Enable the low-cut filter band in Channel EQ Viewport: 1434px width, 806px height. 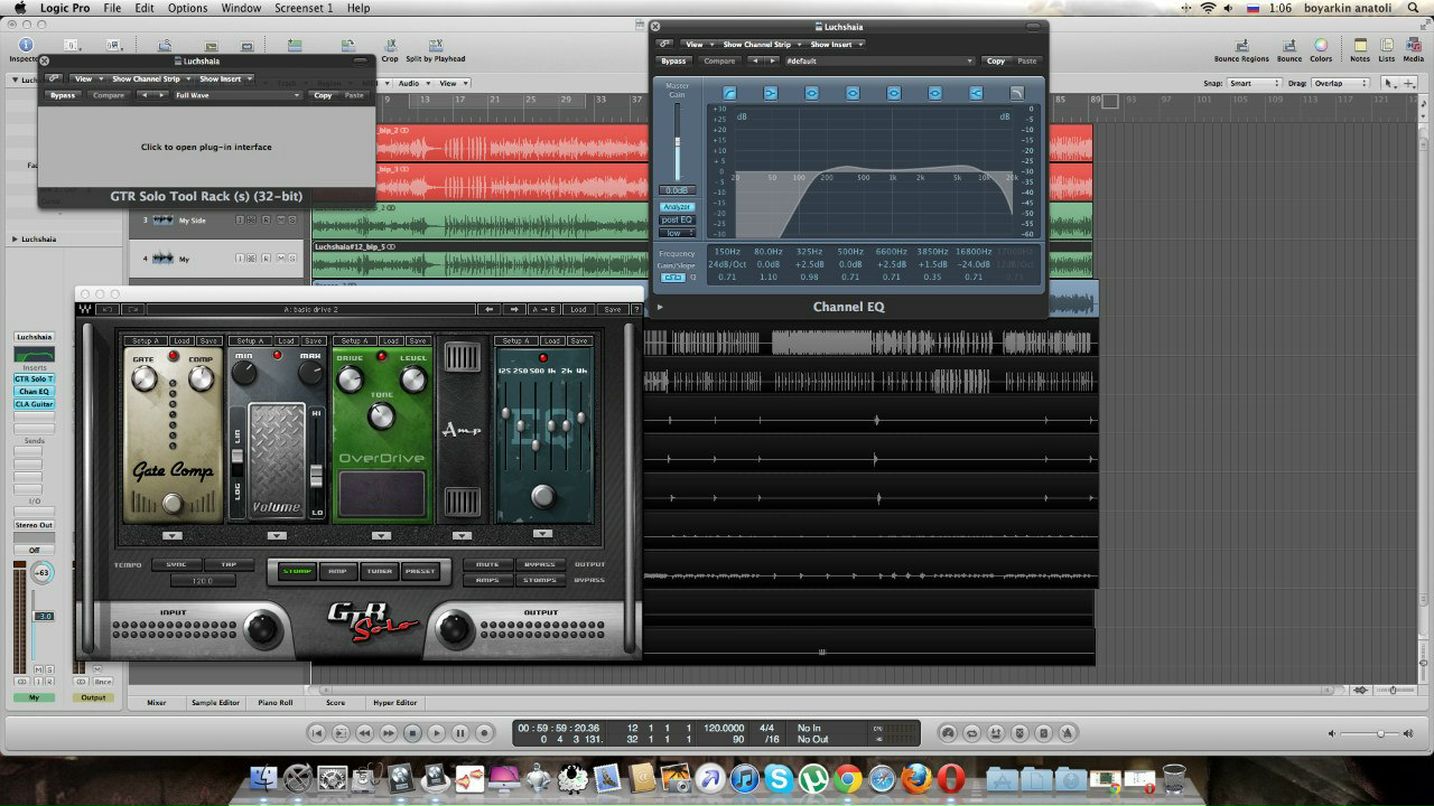[x=729, y=93]
